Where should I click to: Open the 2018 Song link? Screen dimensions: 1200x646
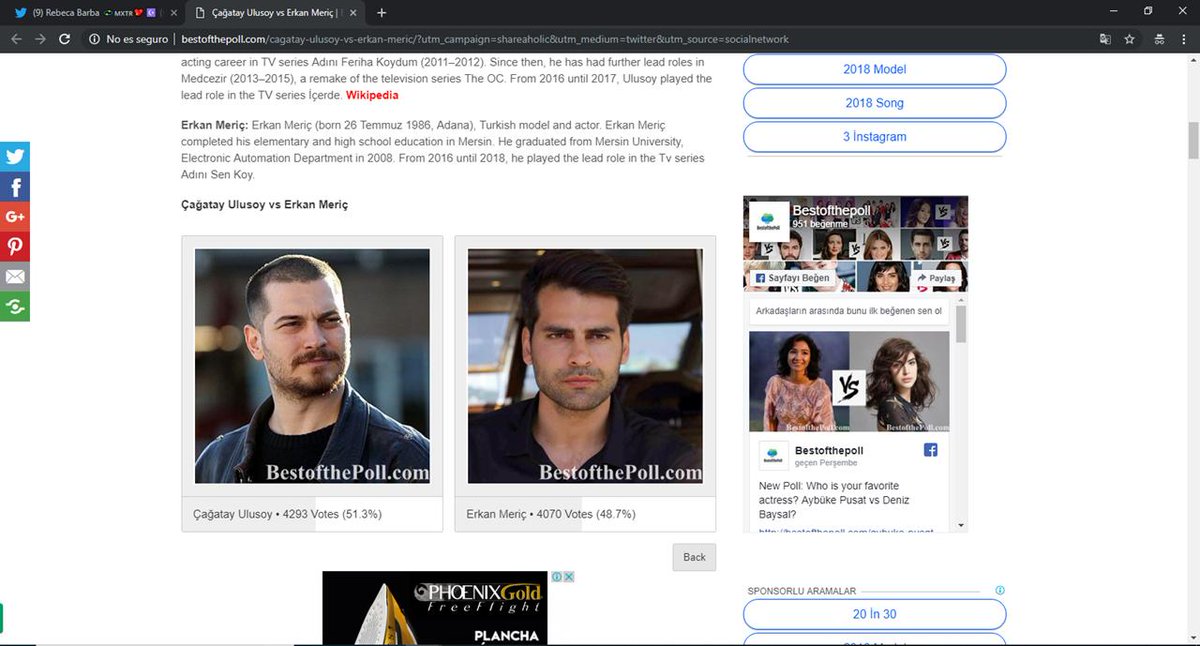[875, 103]
